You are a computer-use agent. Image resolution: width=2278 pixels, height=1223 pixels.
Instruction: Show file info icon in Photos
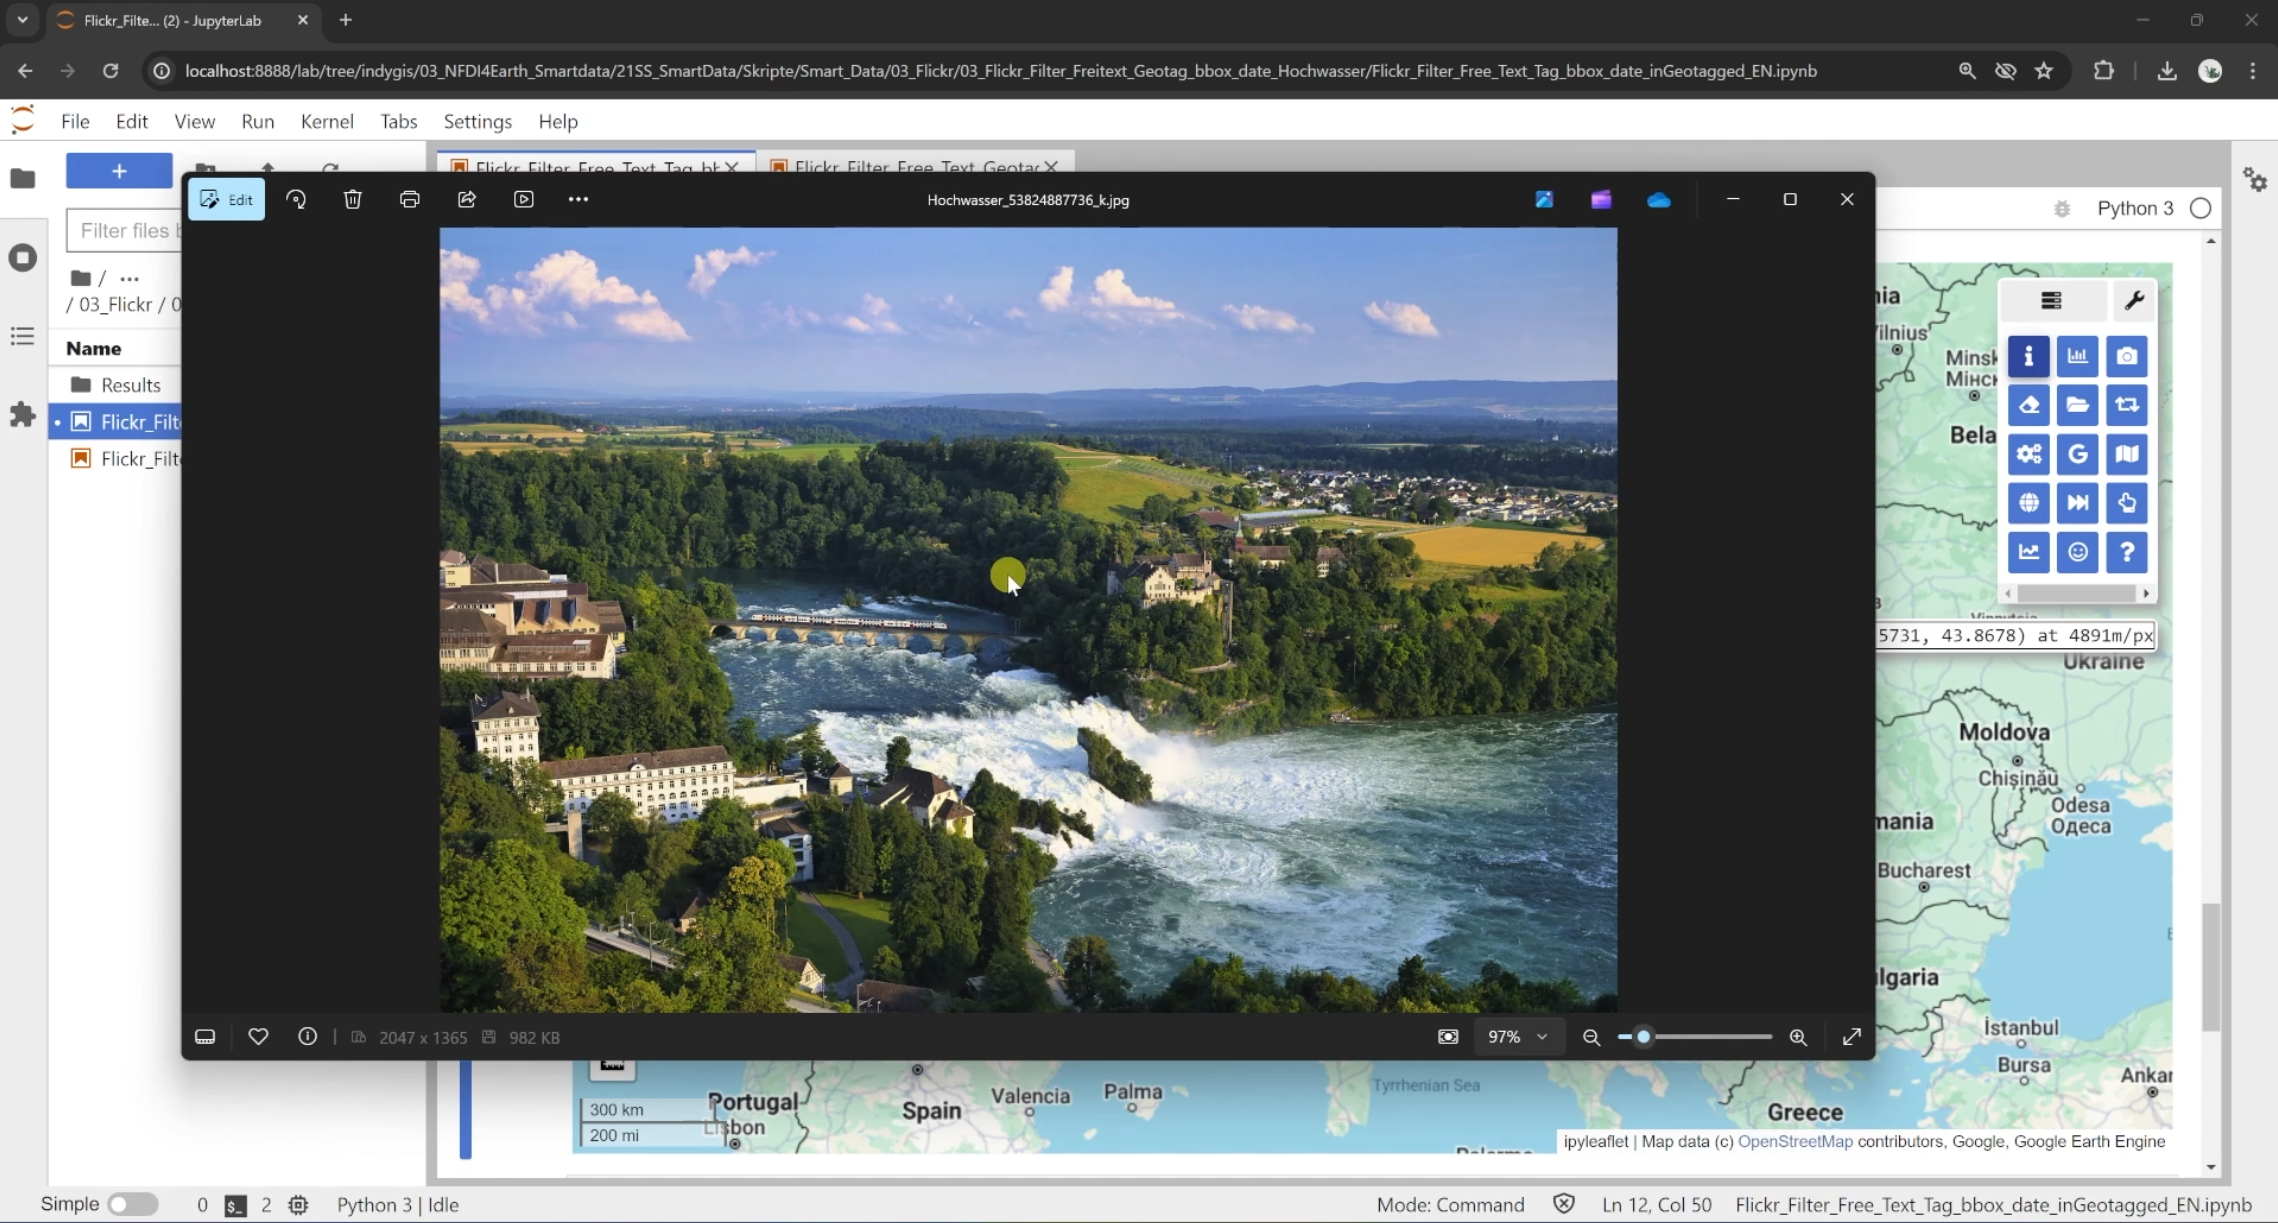click(307, 1037)
